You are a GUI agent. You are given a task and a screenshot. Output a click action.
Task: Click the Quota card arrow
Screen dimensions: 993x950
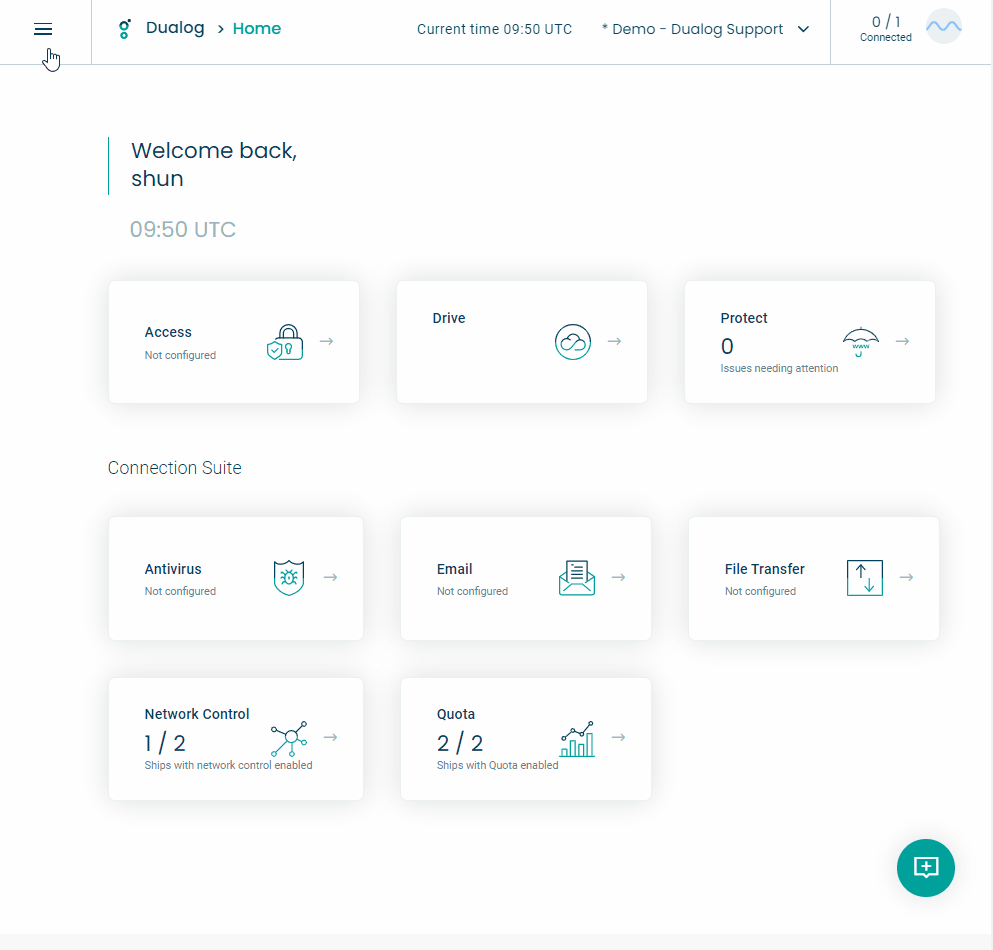(618, 737)
